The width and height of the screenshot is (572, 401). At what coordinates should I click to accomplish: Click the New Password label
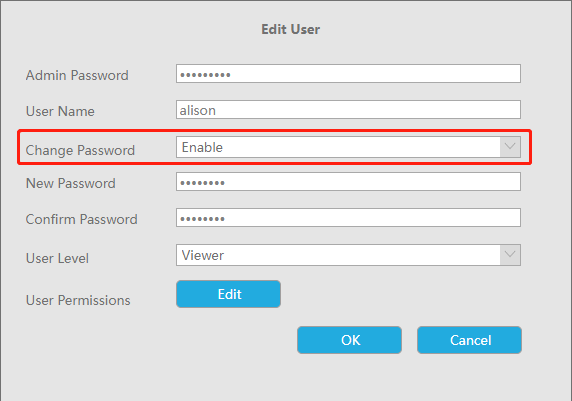71,183
